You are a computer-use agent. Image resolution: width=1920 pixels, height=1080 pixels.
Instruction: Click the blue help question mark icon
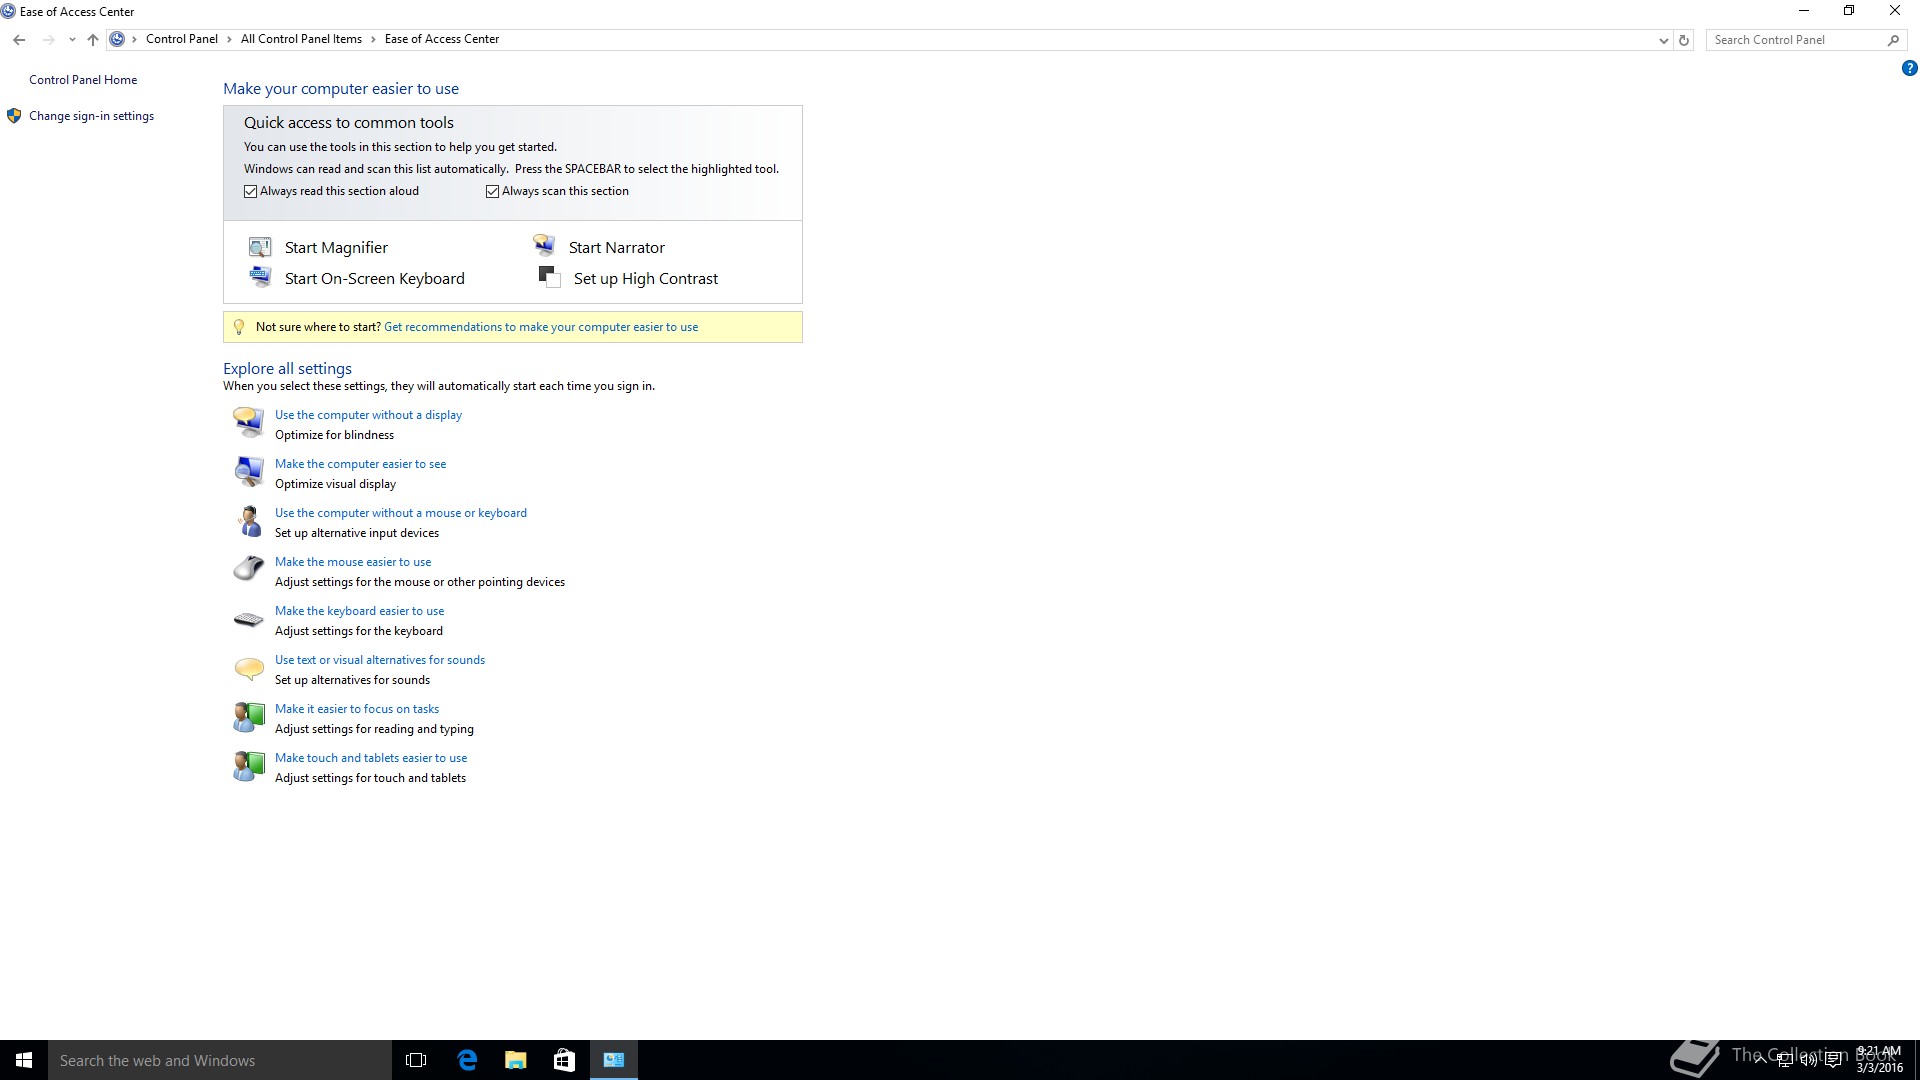[1909, 69]
